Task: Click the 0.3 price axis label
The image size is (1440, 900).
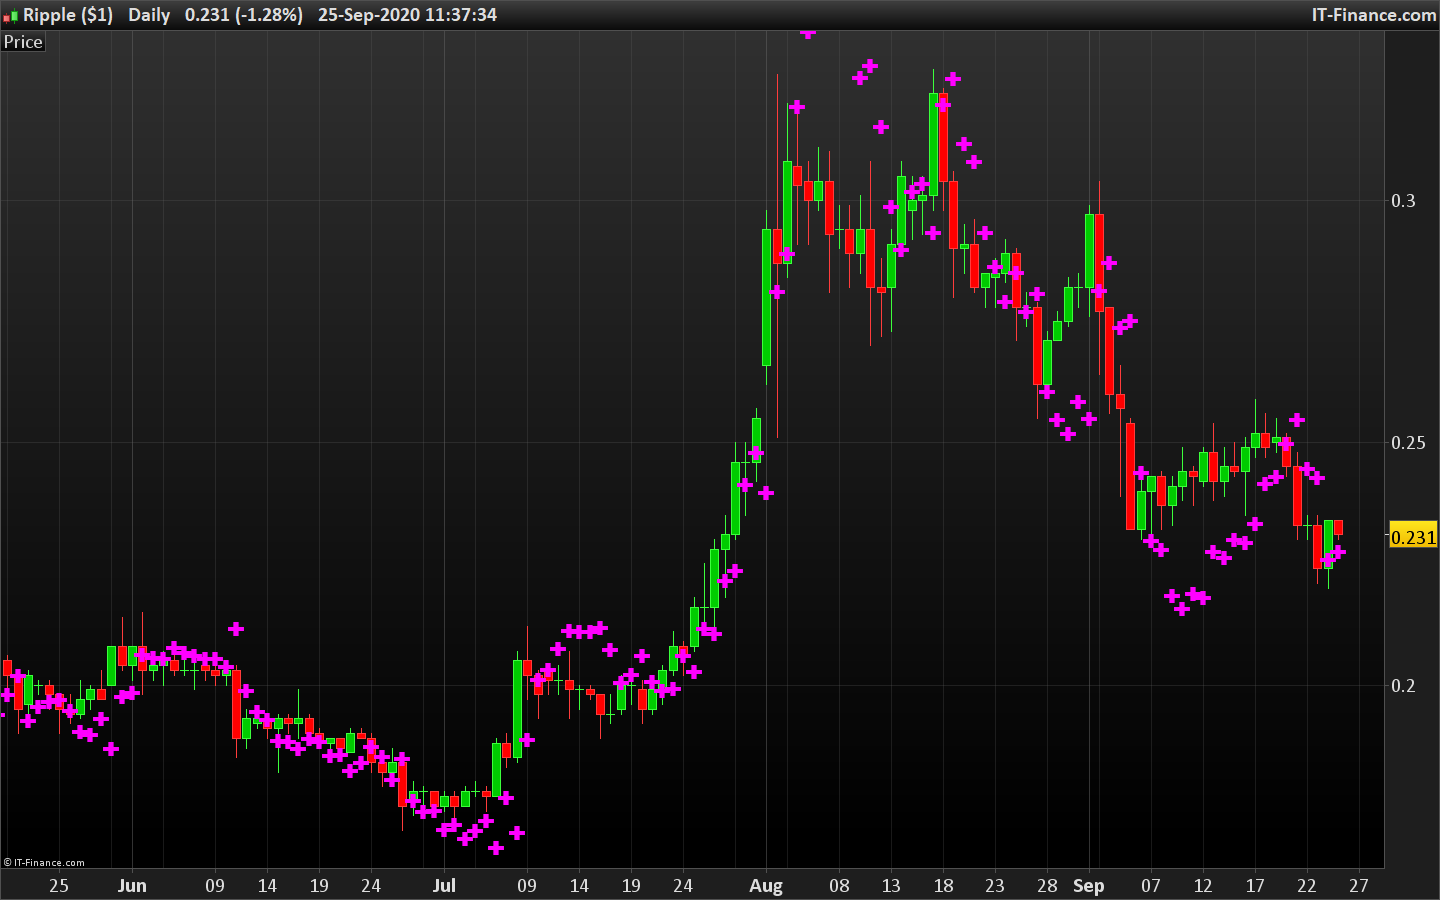Action: pos(1404,201)
